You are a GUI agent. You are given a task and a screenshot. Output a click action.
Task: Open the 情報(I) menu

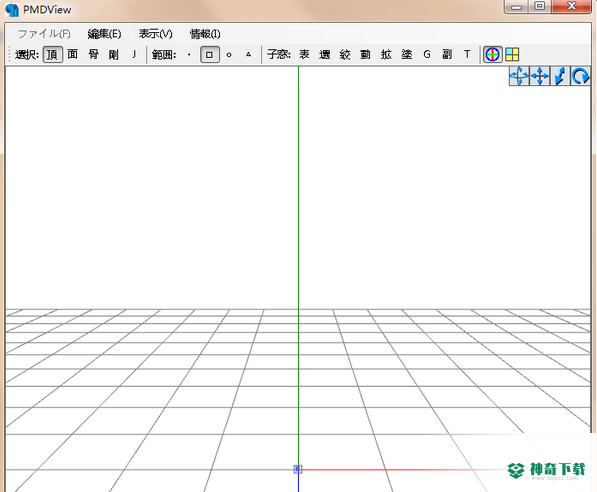pos(205,34)
